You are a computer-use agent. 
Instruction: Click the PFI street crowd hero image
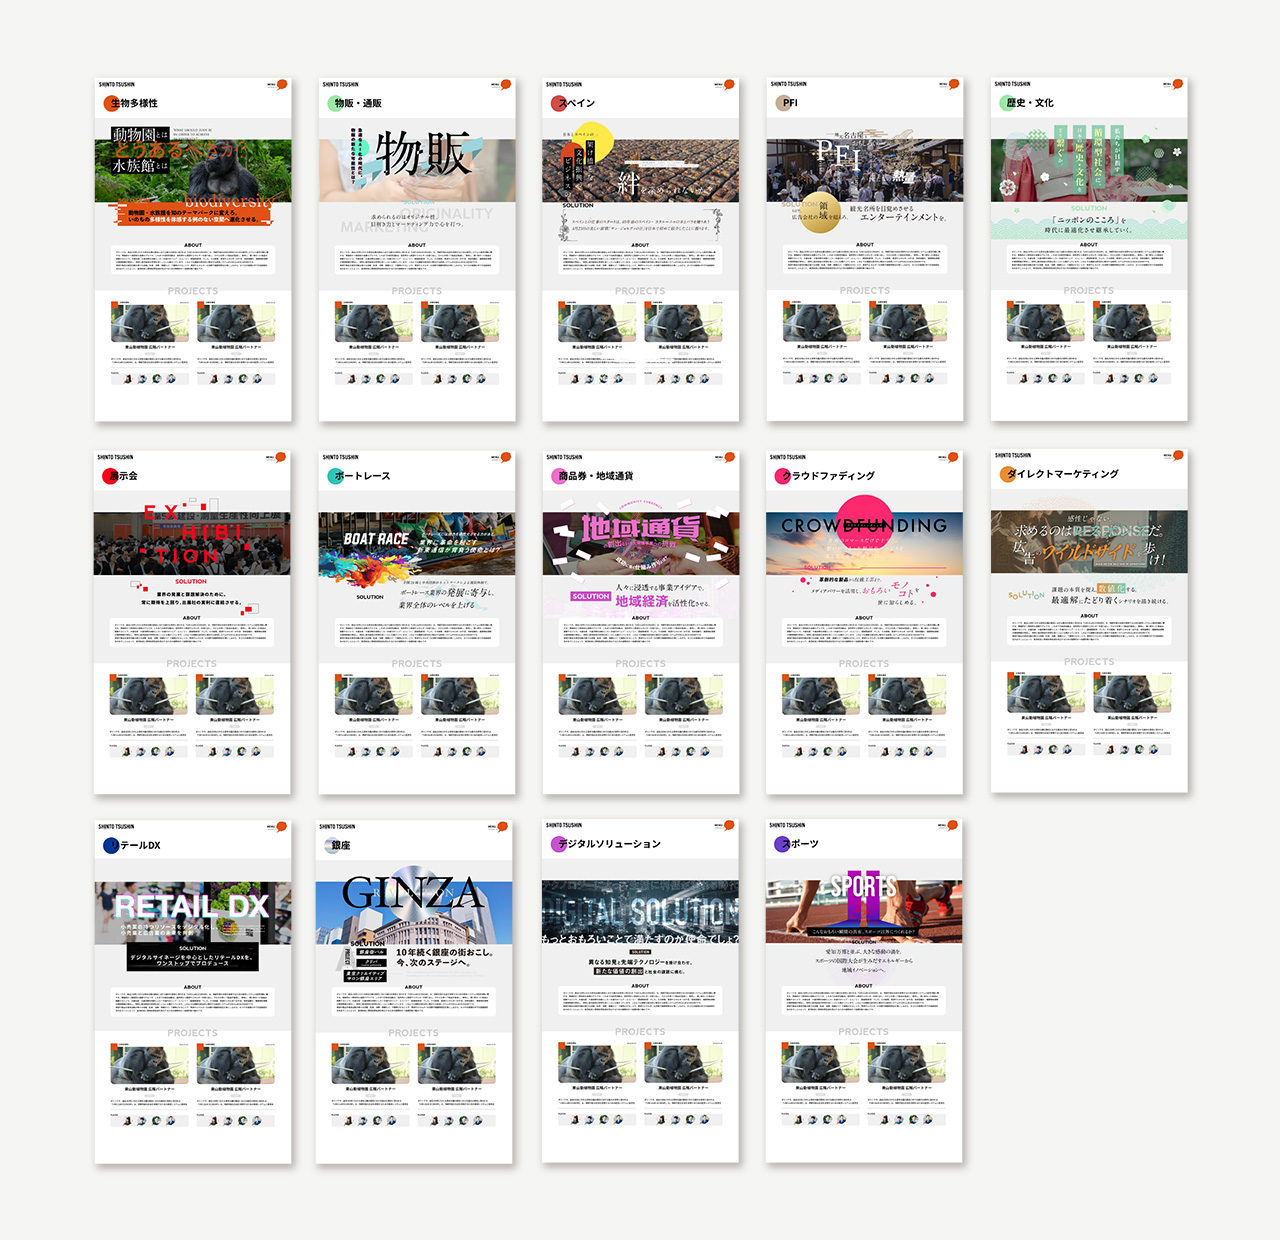pyautogui.click(x=865, y=170)
